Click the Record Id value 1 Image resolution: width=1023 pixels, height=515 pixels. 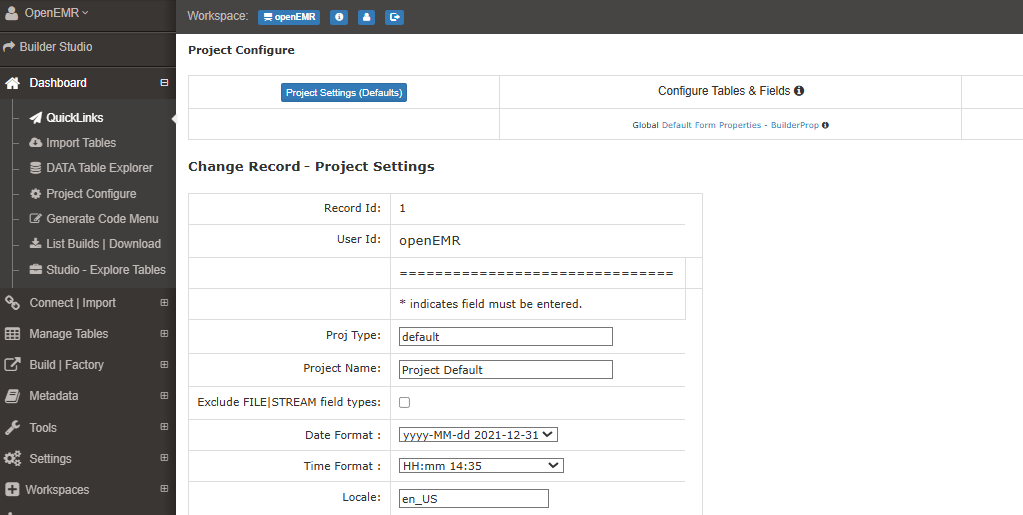tap(403, 208)
